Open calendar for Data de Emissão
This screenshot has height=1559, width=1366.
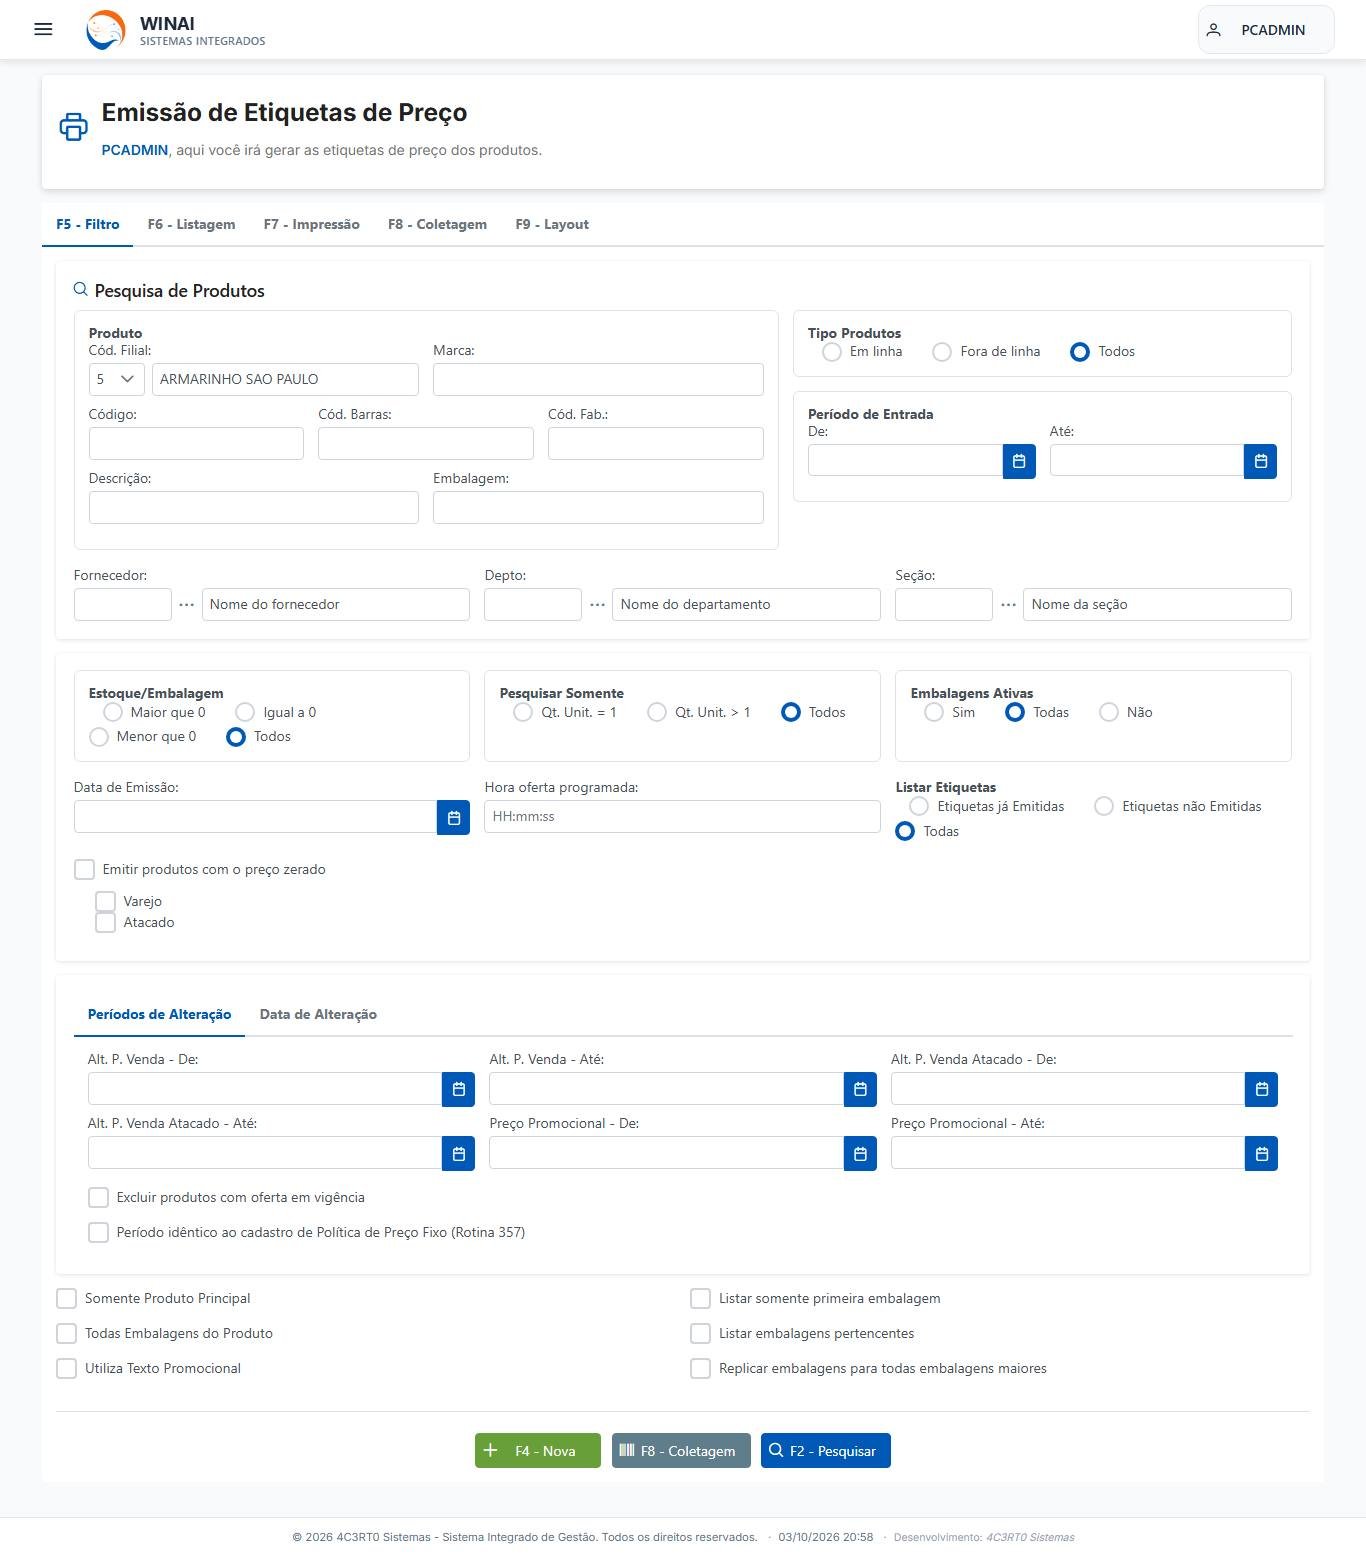click(453, 817)
